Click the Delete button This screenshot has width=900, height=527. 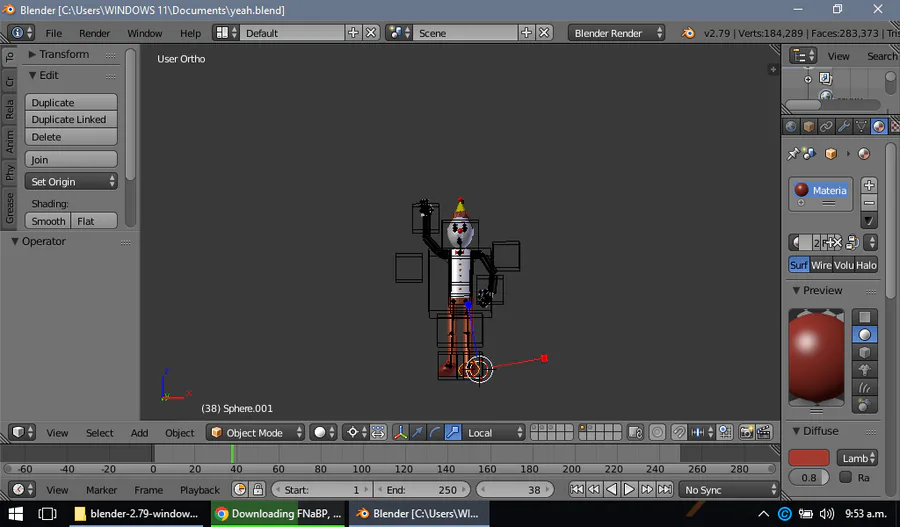click(71, 137)
